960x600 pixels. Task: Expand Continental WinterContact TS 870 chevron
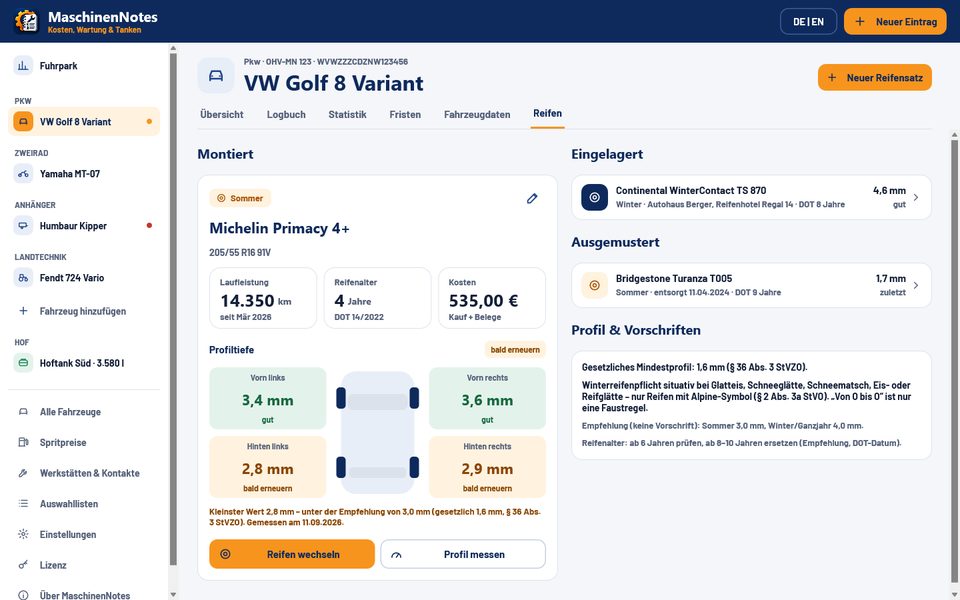tap(916, 197)
